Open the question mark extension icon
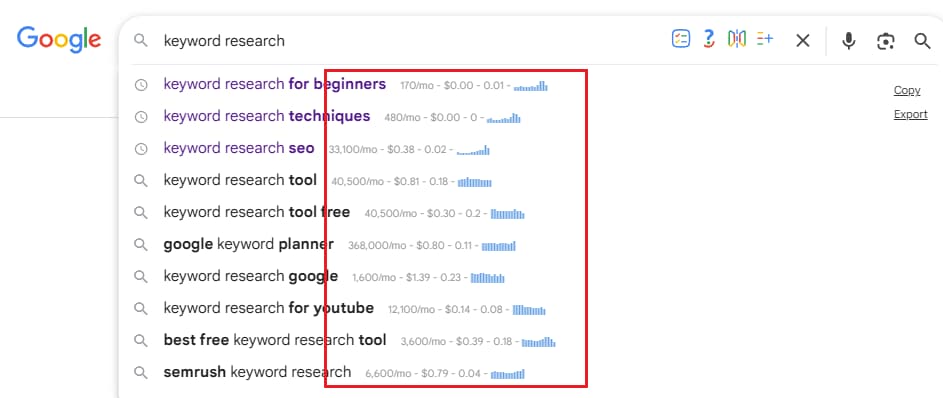 tap(709, 40)
